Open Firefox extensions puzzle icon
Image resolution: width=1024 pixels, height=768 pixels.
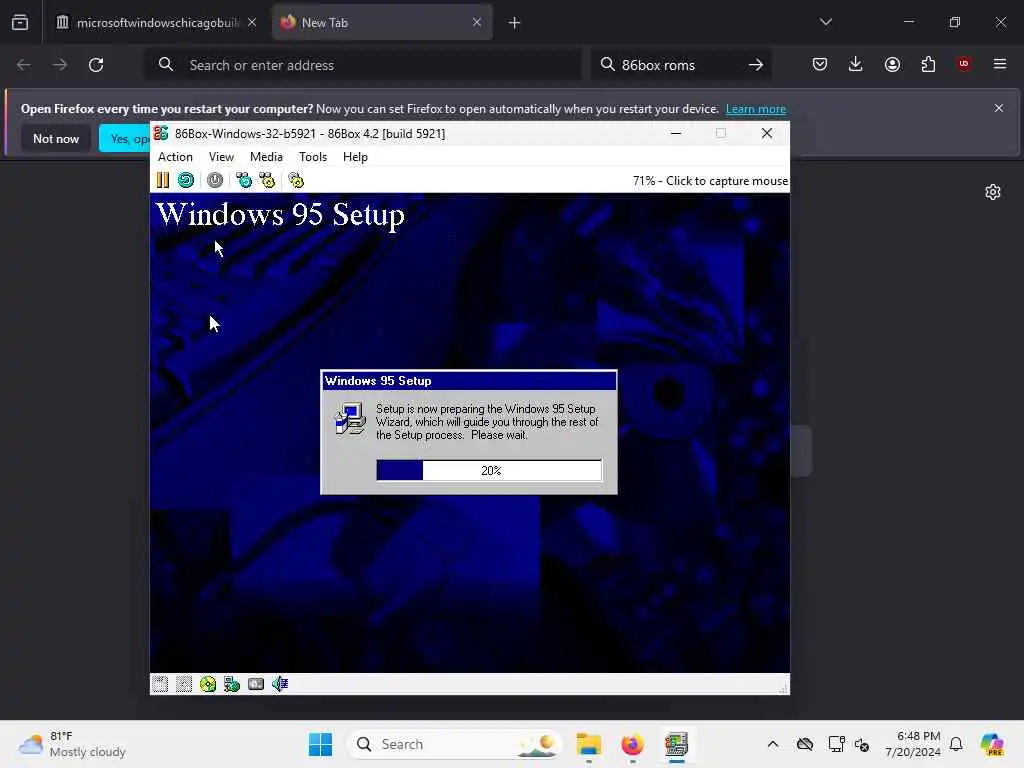pyautogui.click(x=928, y=64)
